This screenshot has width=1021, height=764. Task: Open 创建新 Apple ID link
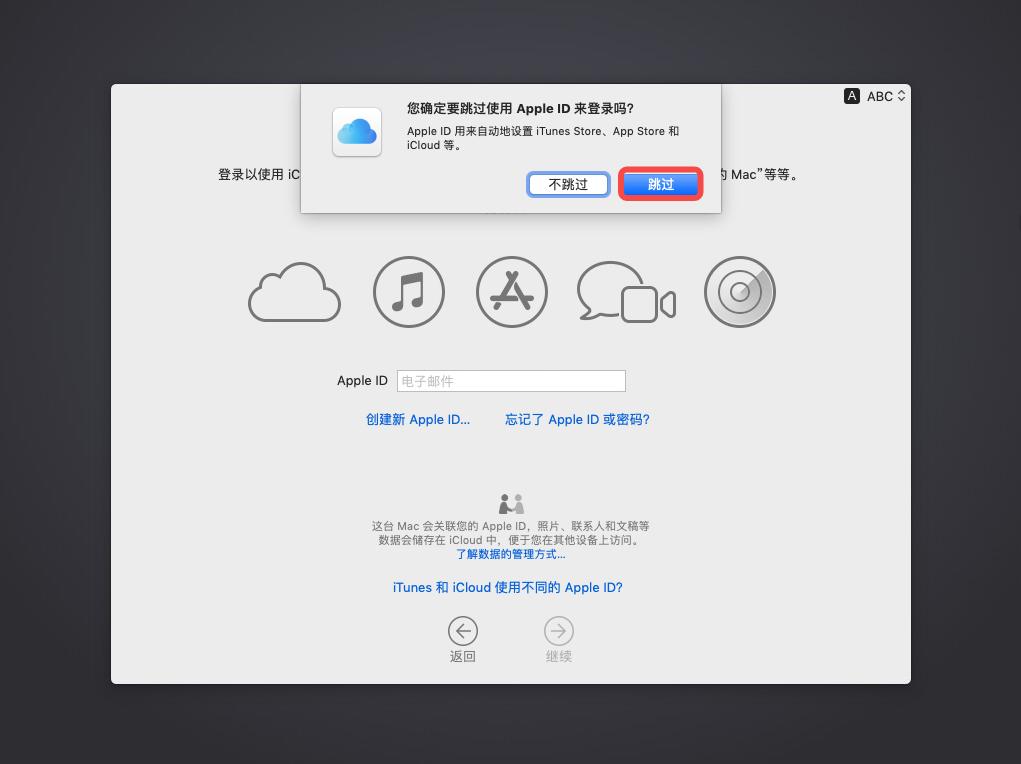418,420
